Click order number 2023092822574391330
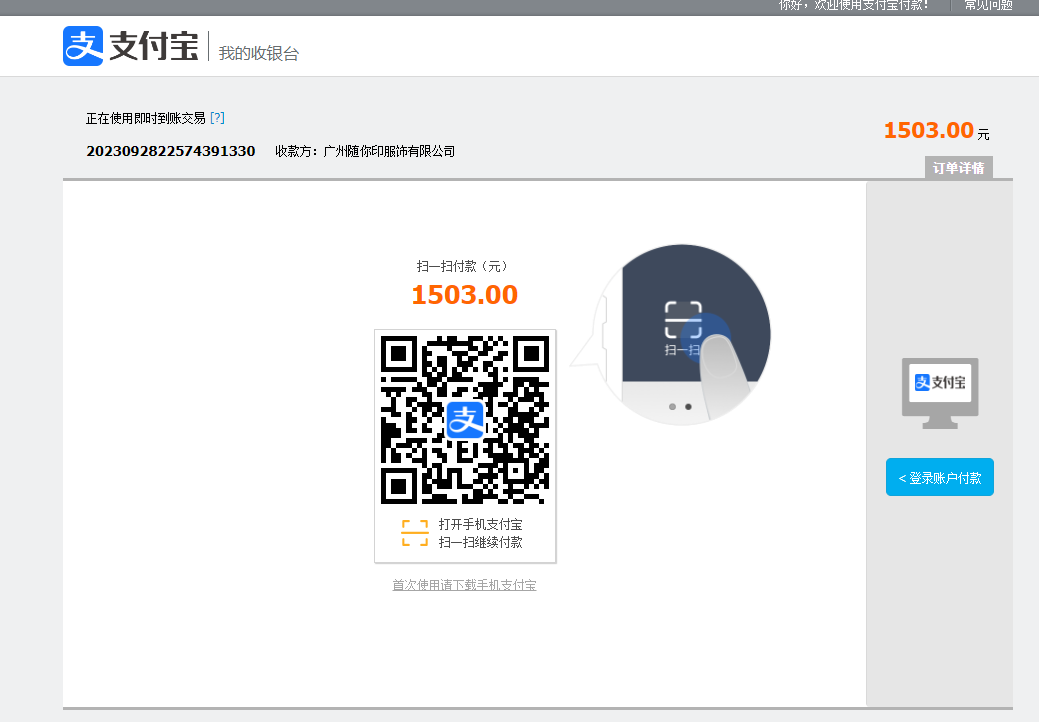Screen dimensions: 1039x722 tap(171, 151)
